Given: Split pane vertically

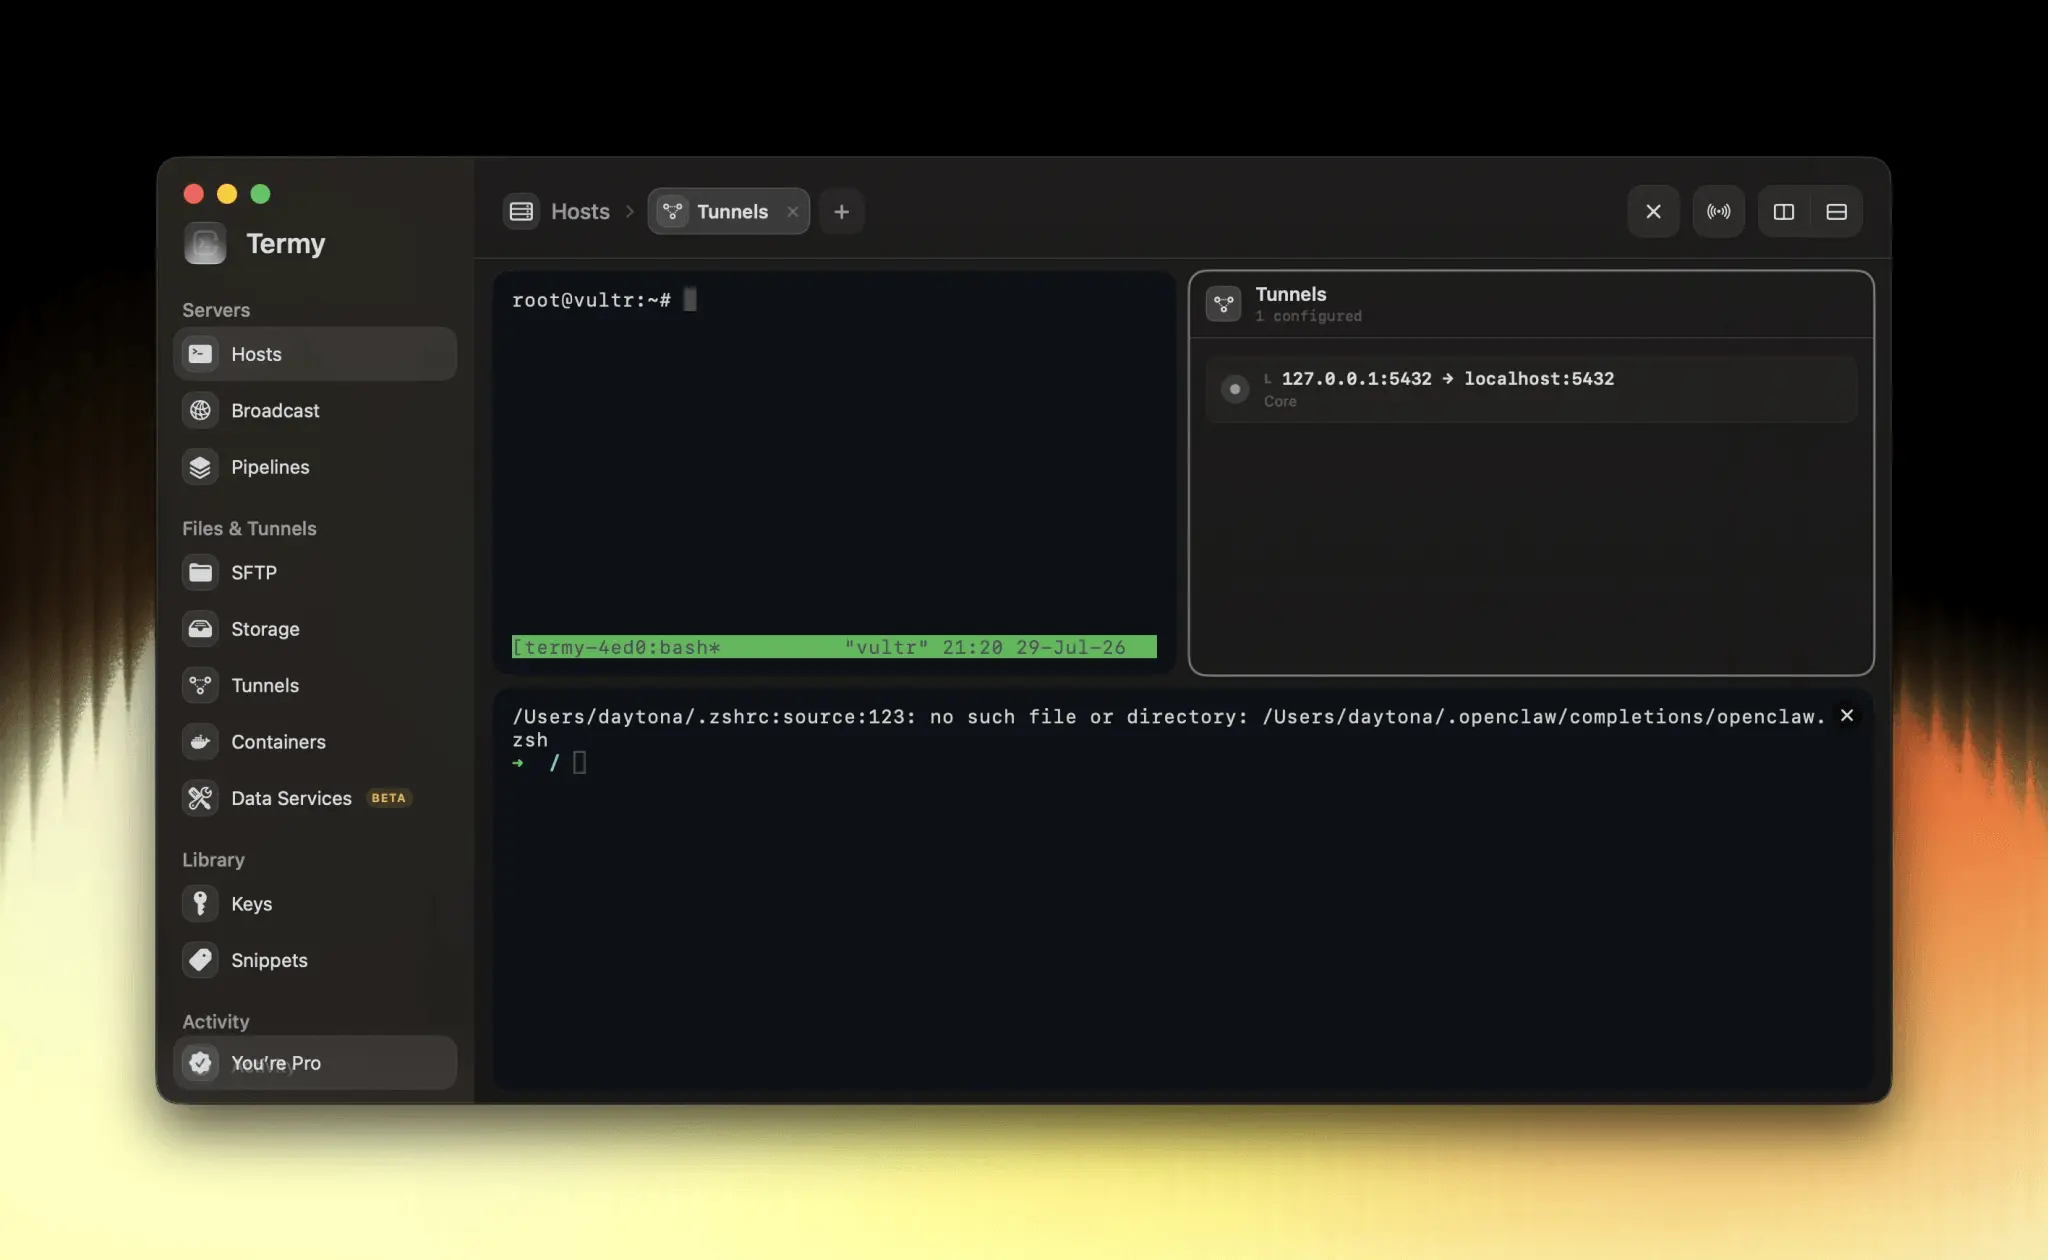Looking at the screenshot, I should (x=1784, y=212).
